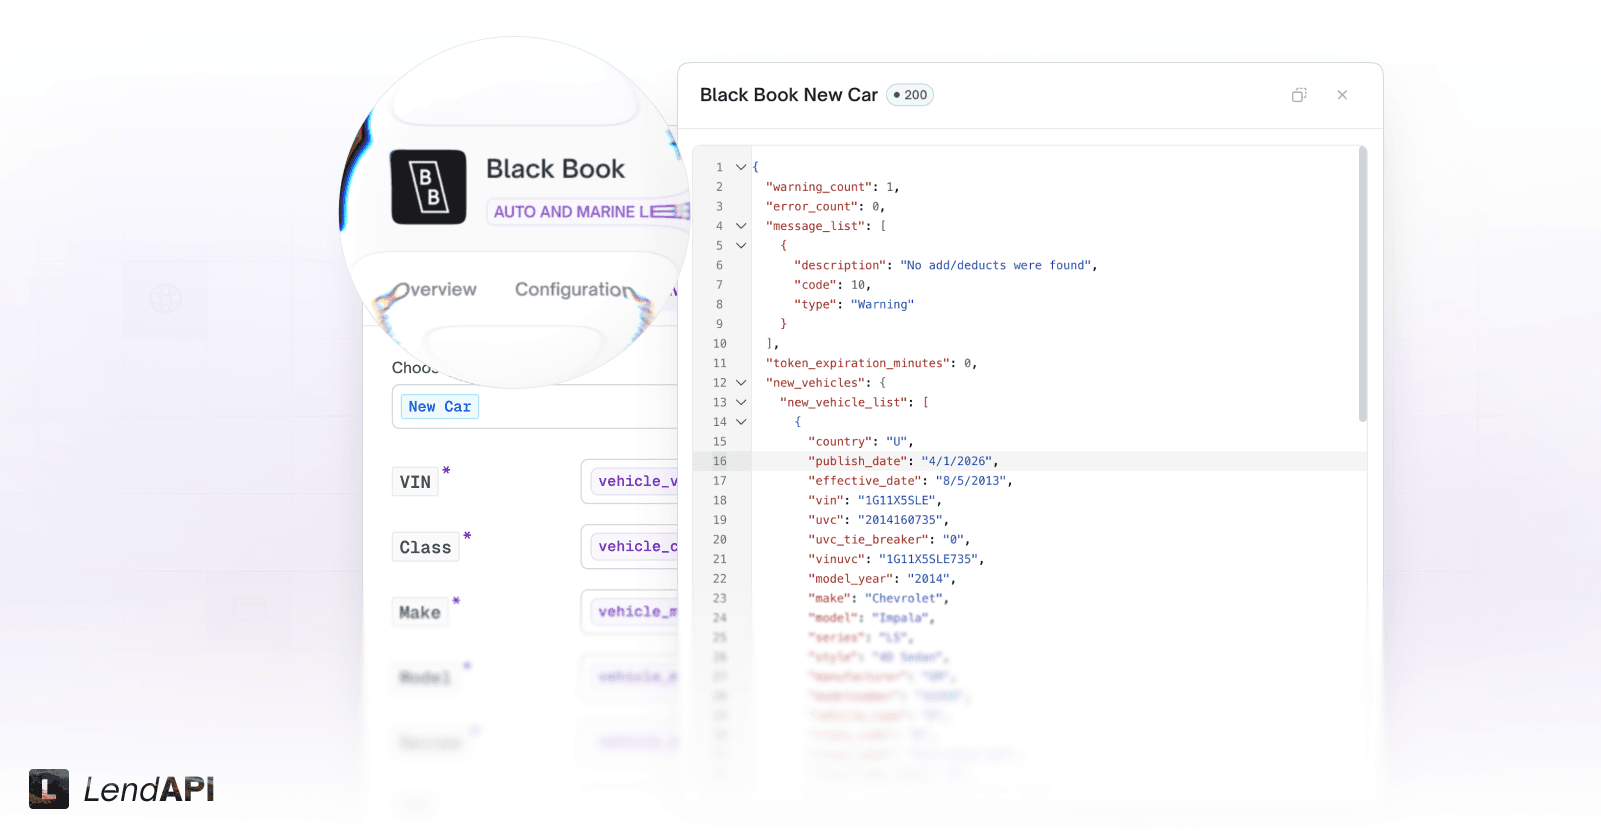The width and height of the screenshot is (1601, 833).
Task: Open the Overview tab
Action: [x=436, y=290]
